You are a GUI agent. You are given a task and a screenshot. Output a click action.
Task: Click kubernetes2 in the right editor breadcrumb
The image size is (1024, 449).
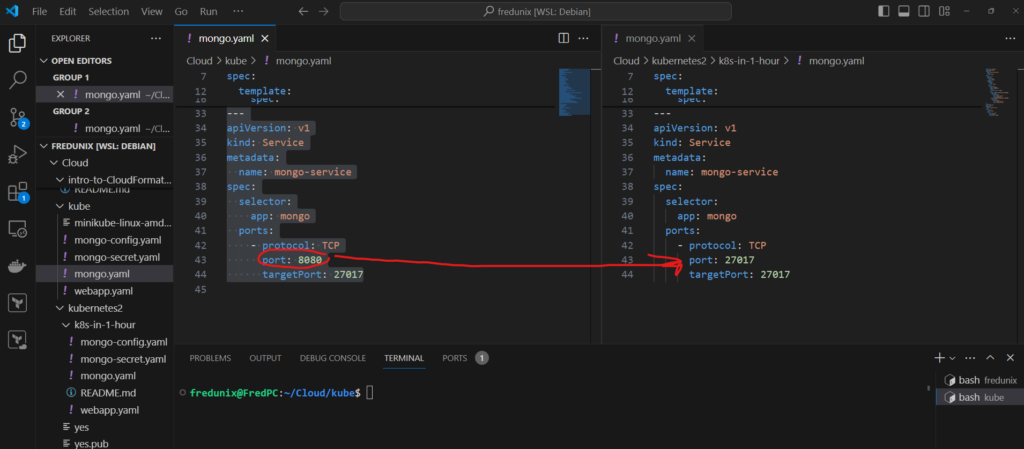679,61
